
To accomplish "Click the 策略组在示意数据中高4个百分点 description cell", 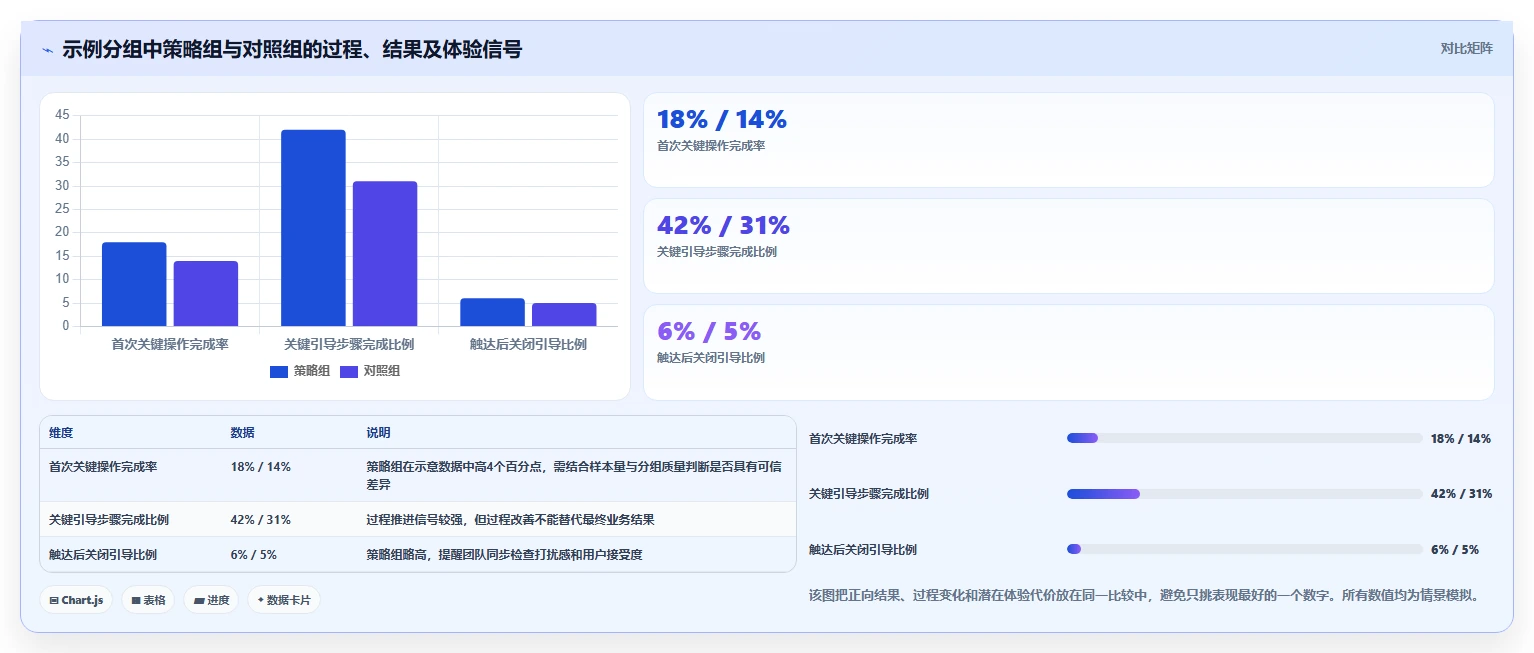I will pos(574,475).
